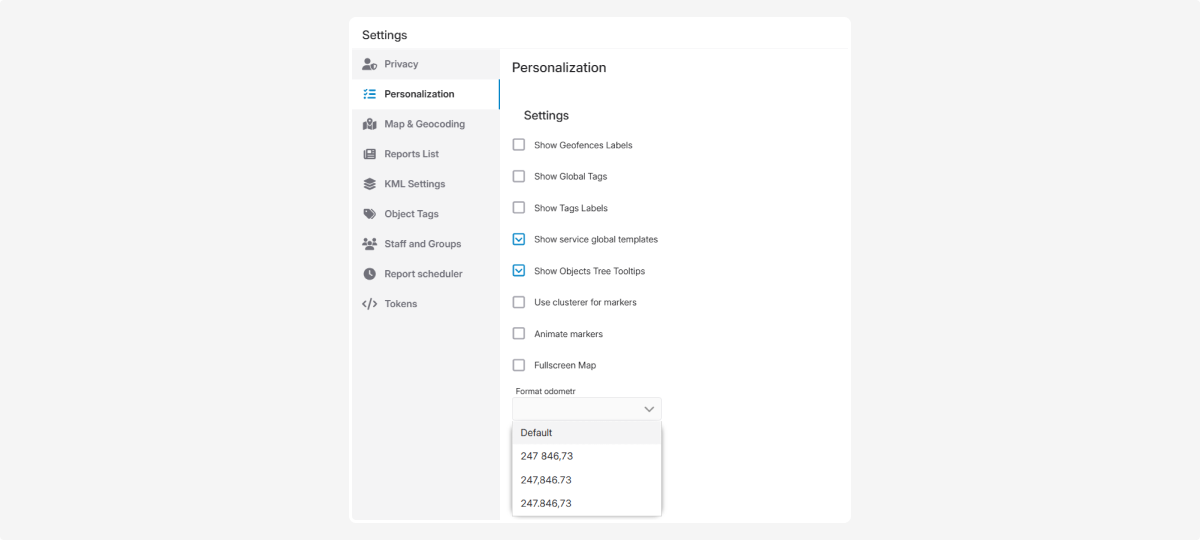Collapse the Format odometr dropdown arrow
Viewport: 1200px width, 540px height.
point(649,409)
